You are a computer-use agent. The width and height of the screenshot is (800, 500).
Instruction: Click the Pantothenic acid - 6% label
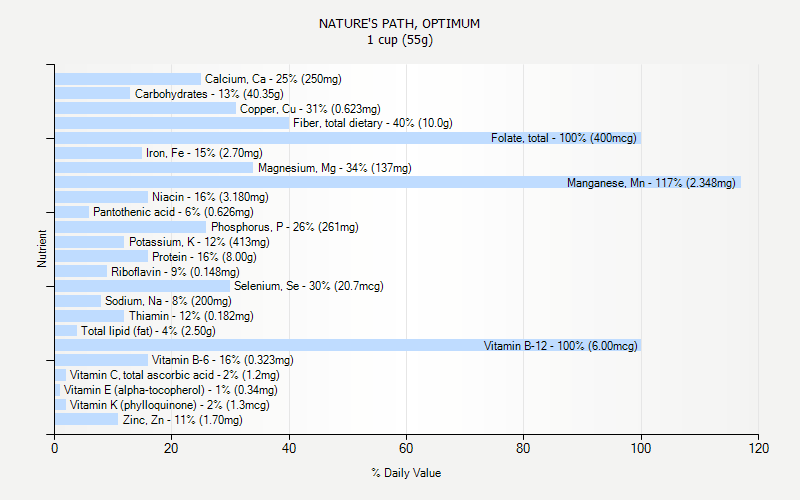coord(173,212)
